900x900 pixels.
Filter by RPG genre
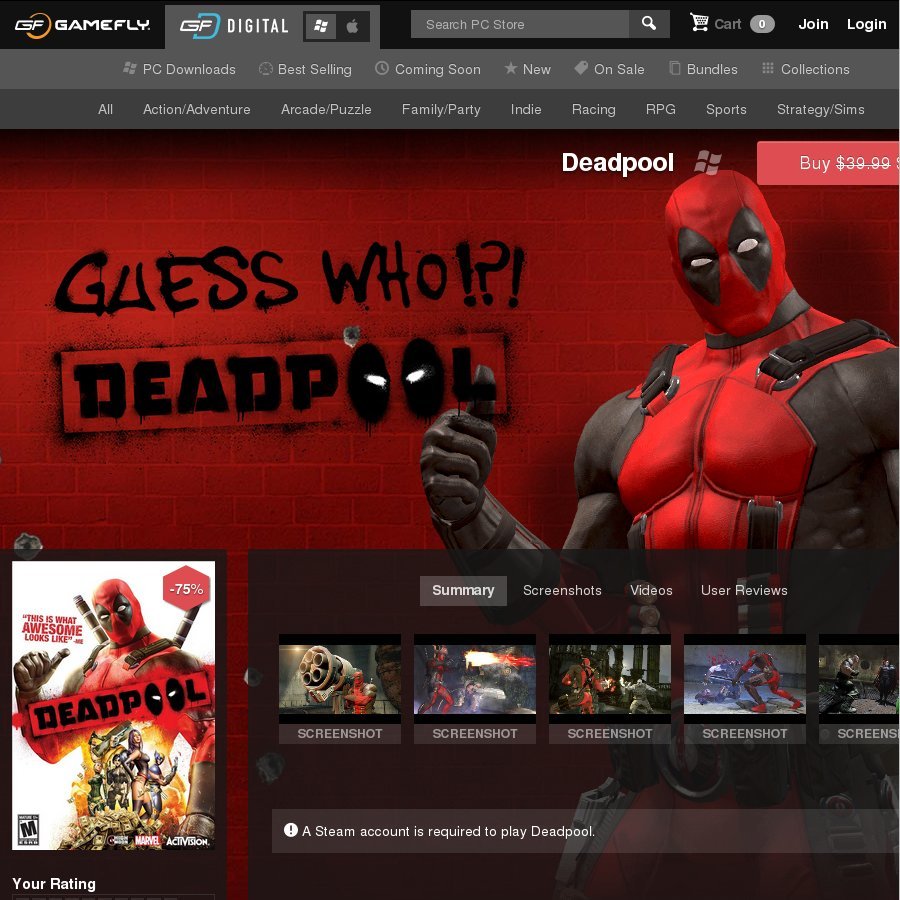pyautogui.click(x=660, y=109)
